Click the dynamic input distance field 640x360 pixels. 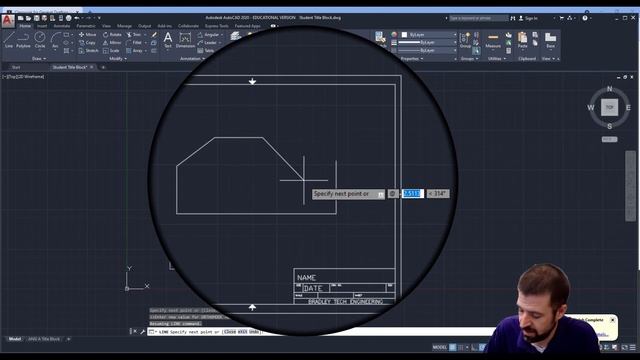412,194
